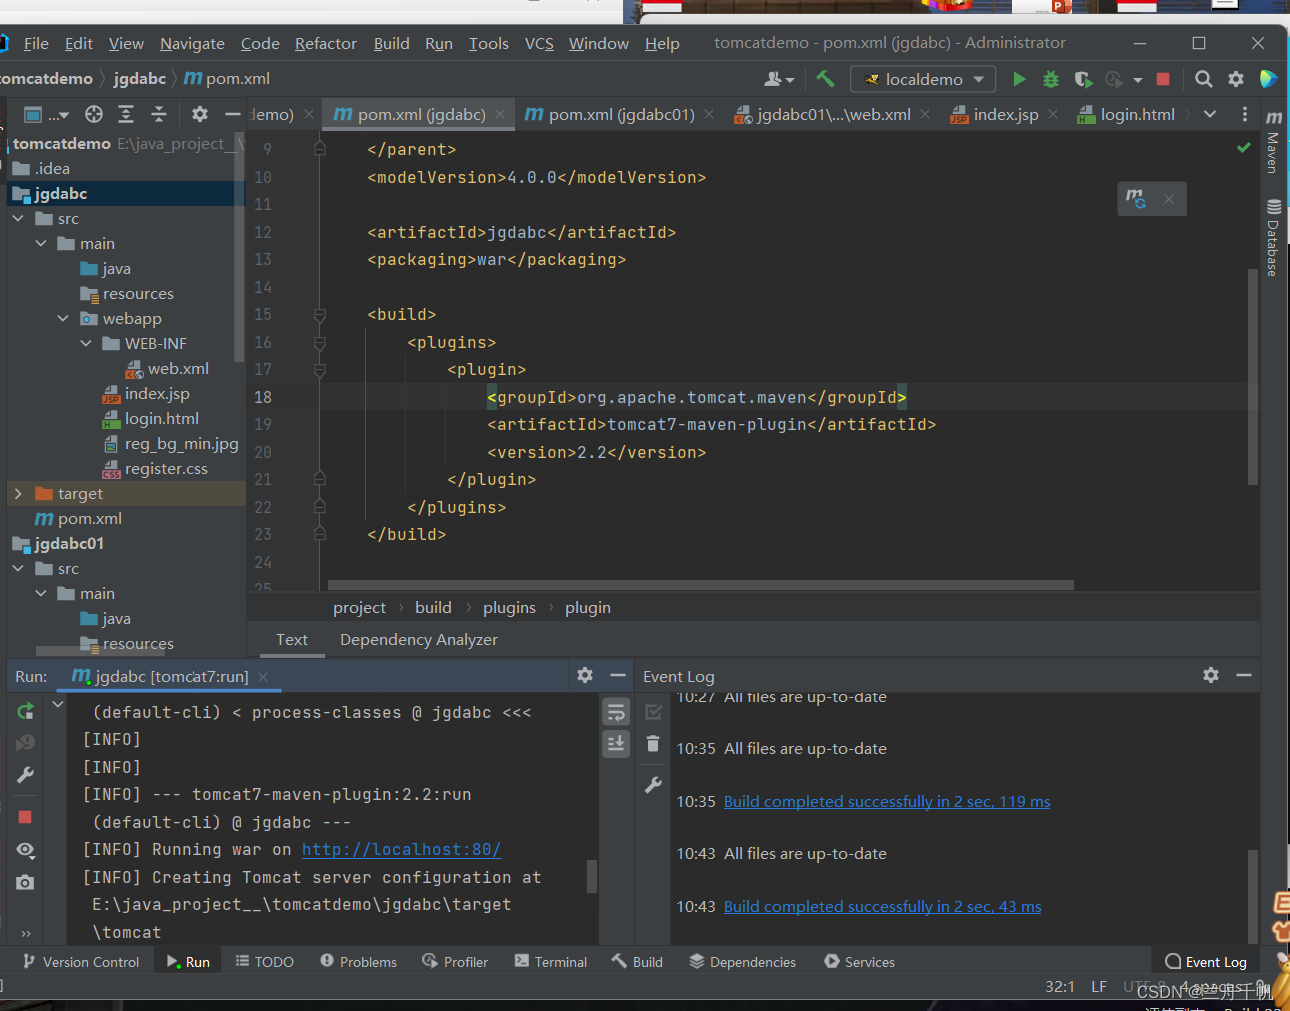1290x1011 pixels.
Task: Open Search Everywhere magnifier icon
Action: (1204, 79)
